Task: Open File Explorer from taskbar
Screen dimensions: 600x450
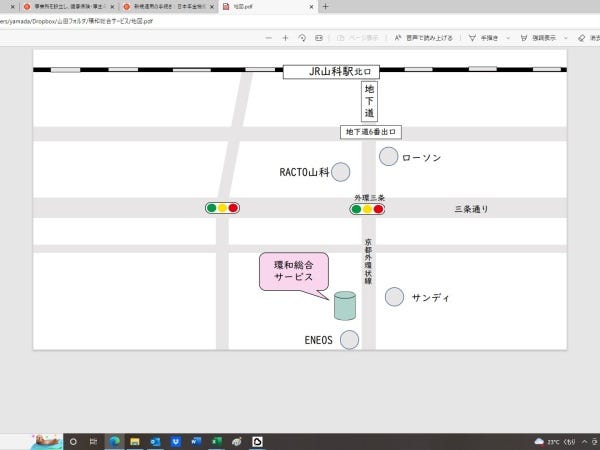Action: pos(135,442)
